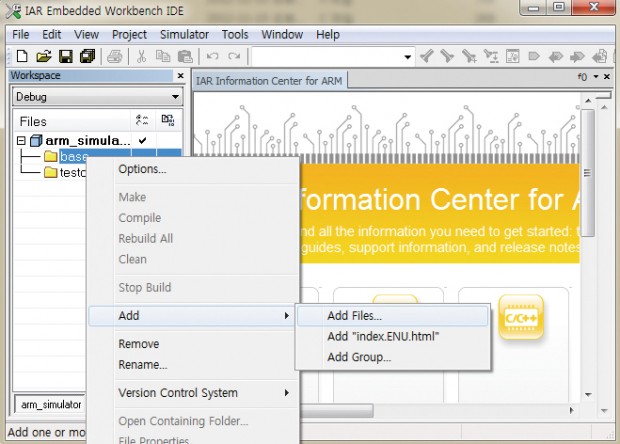Viewport: 620px width, 444px height.
Task: Open the File menu
Action: click(21, 34)
